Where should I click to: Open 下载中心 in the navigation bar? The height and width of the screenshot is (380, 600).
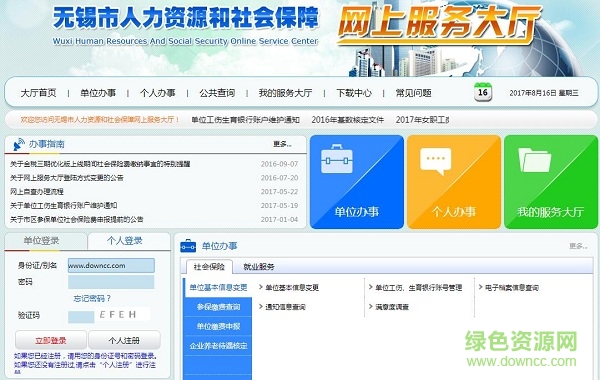pyautogui.click(x=354, y=93)
